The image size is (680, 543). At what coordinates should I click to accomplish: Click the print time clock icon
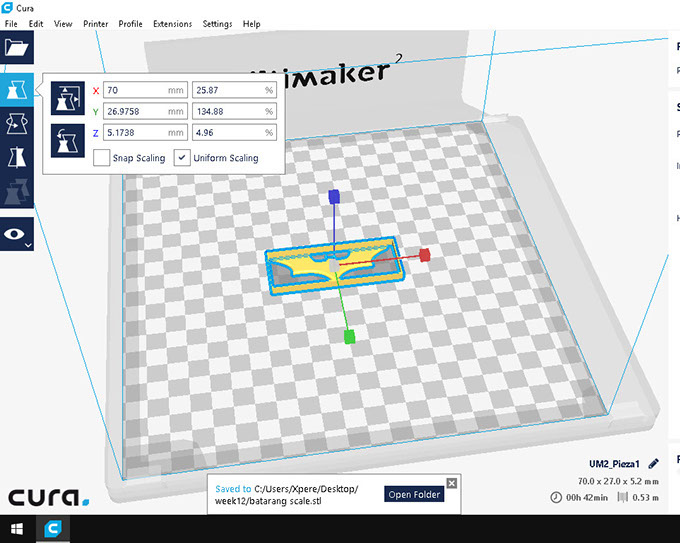556,497
